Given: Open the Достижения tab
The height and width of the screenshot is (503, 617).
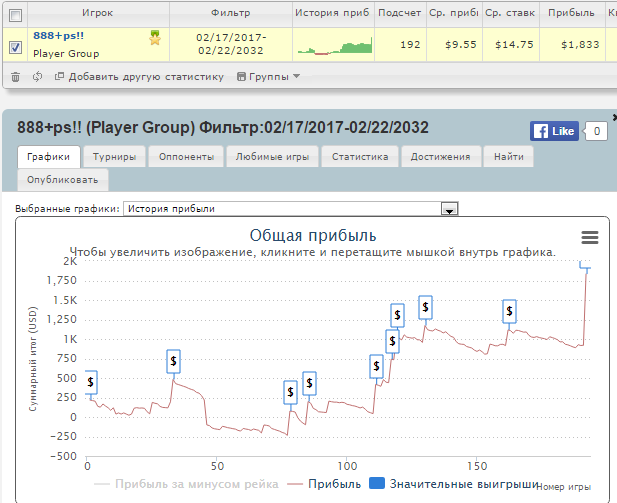Looking at the screenshot, I should (441, 157).
